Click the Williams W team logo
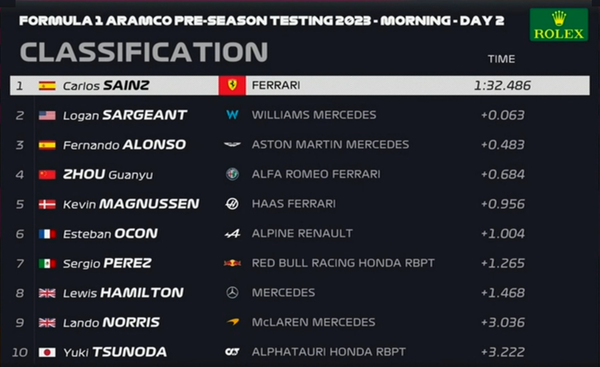The height and width of the screenshot is (367, 600). click(x=232, y=115)
